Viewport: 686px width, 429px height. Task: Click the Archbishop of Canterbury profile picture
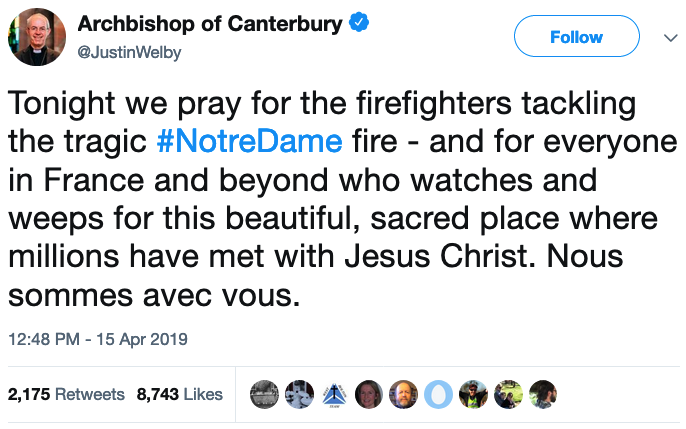pyautogui.click(x=33, y=36)
